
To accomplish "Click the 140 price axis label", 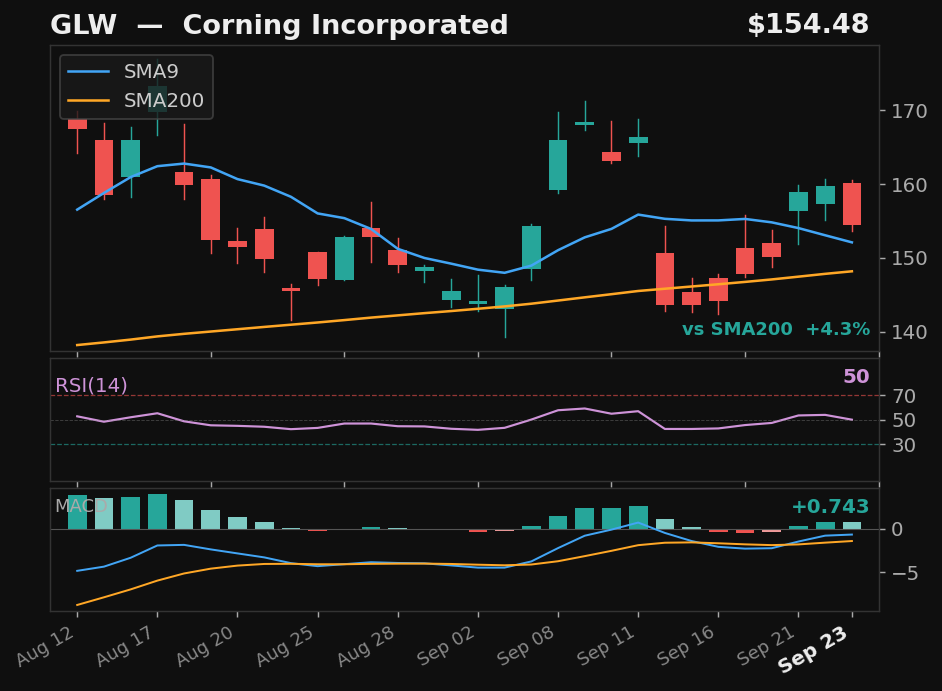I will point(909,332).
